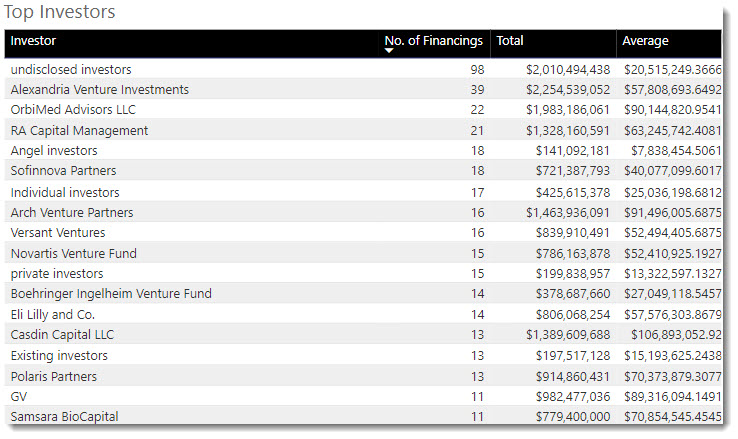Click total $839,910,491
This screenshot has width=738, height=439.
click(572, 233)
